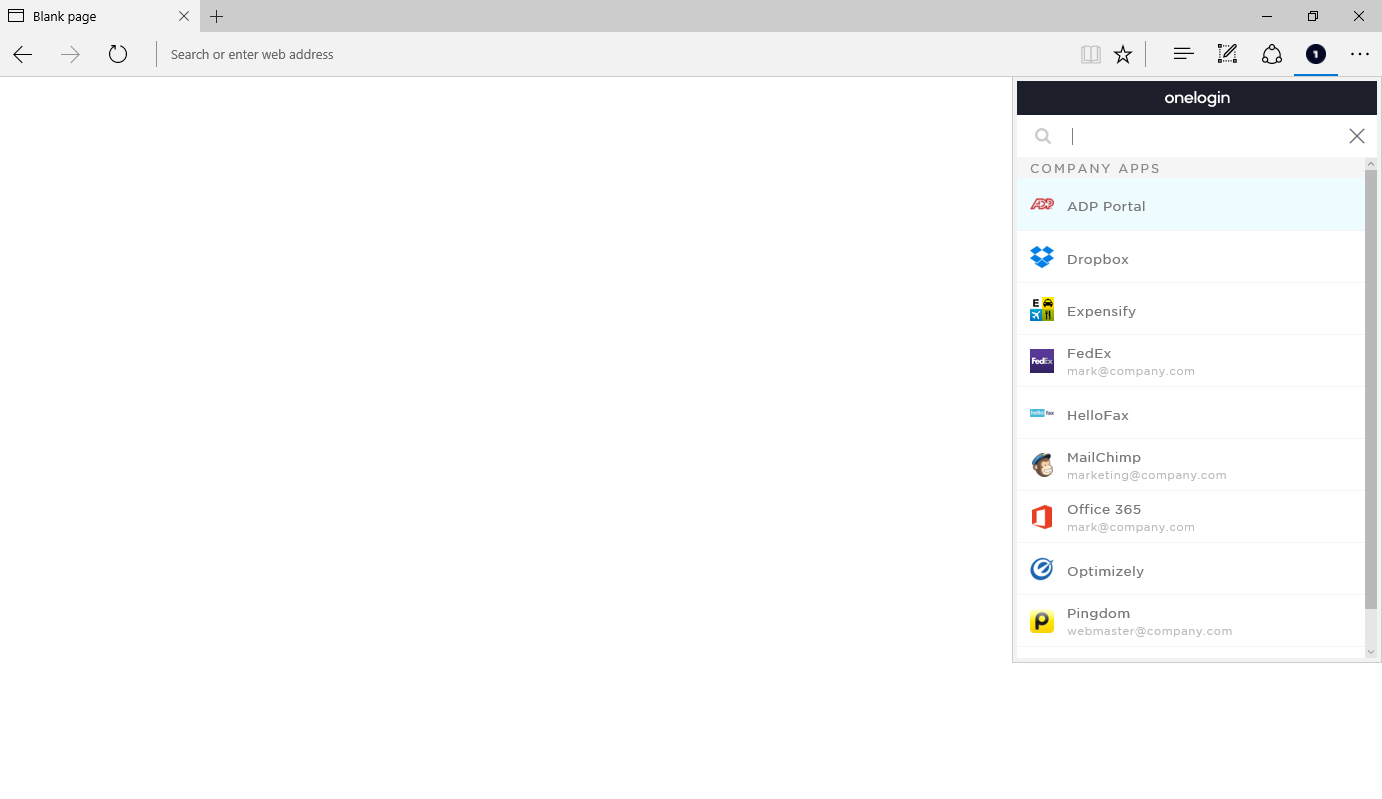
Task: Open a new tab with plus button
Action: tap(217, 16)
